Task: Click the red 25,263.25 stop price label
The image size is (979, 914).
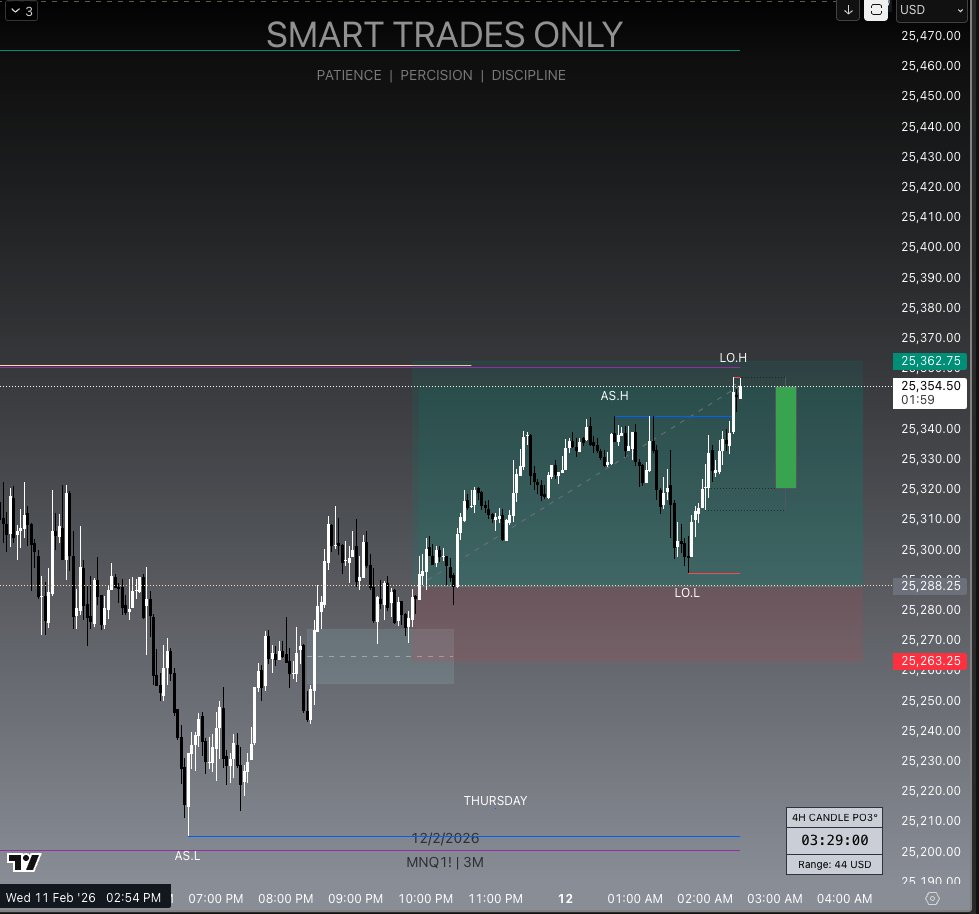Action: [930, 661]
